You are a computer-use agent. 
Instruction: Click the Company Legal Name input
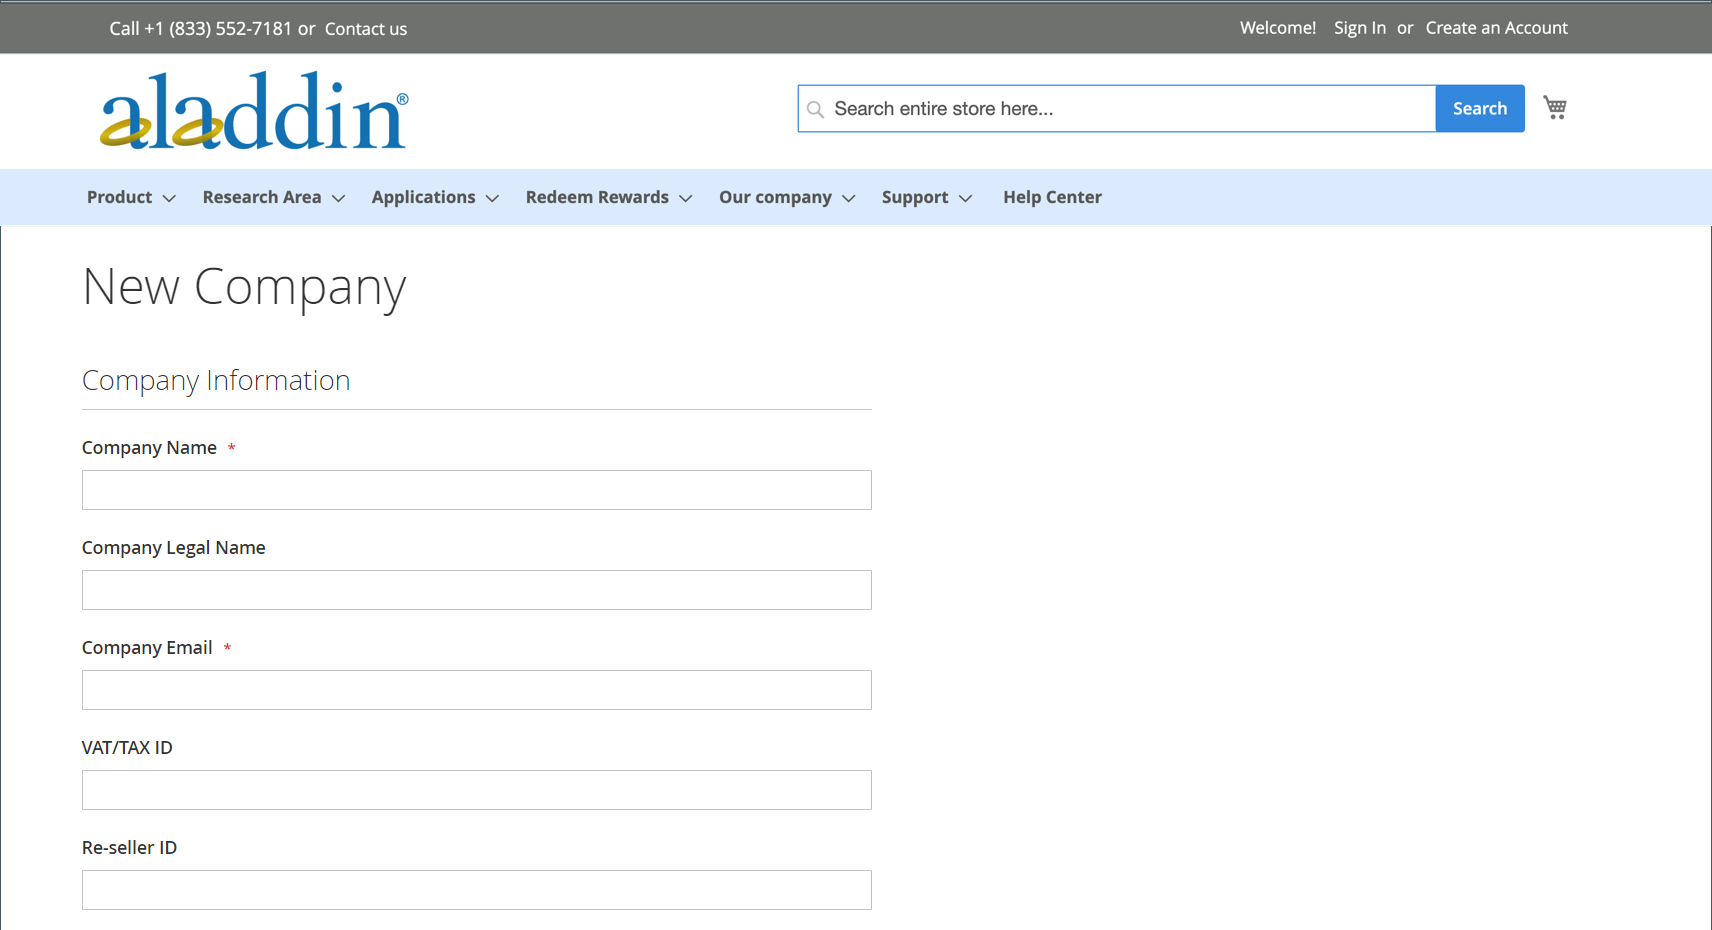[477, 590]
